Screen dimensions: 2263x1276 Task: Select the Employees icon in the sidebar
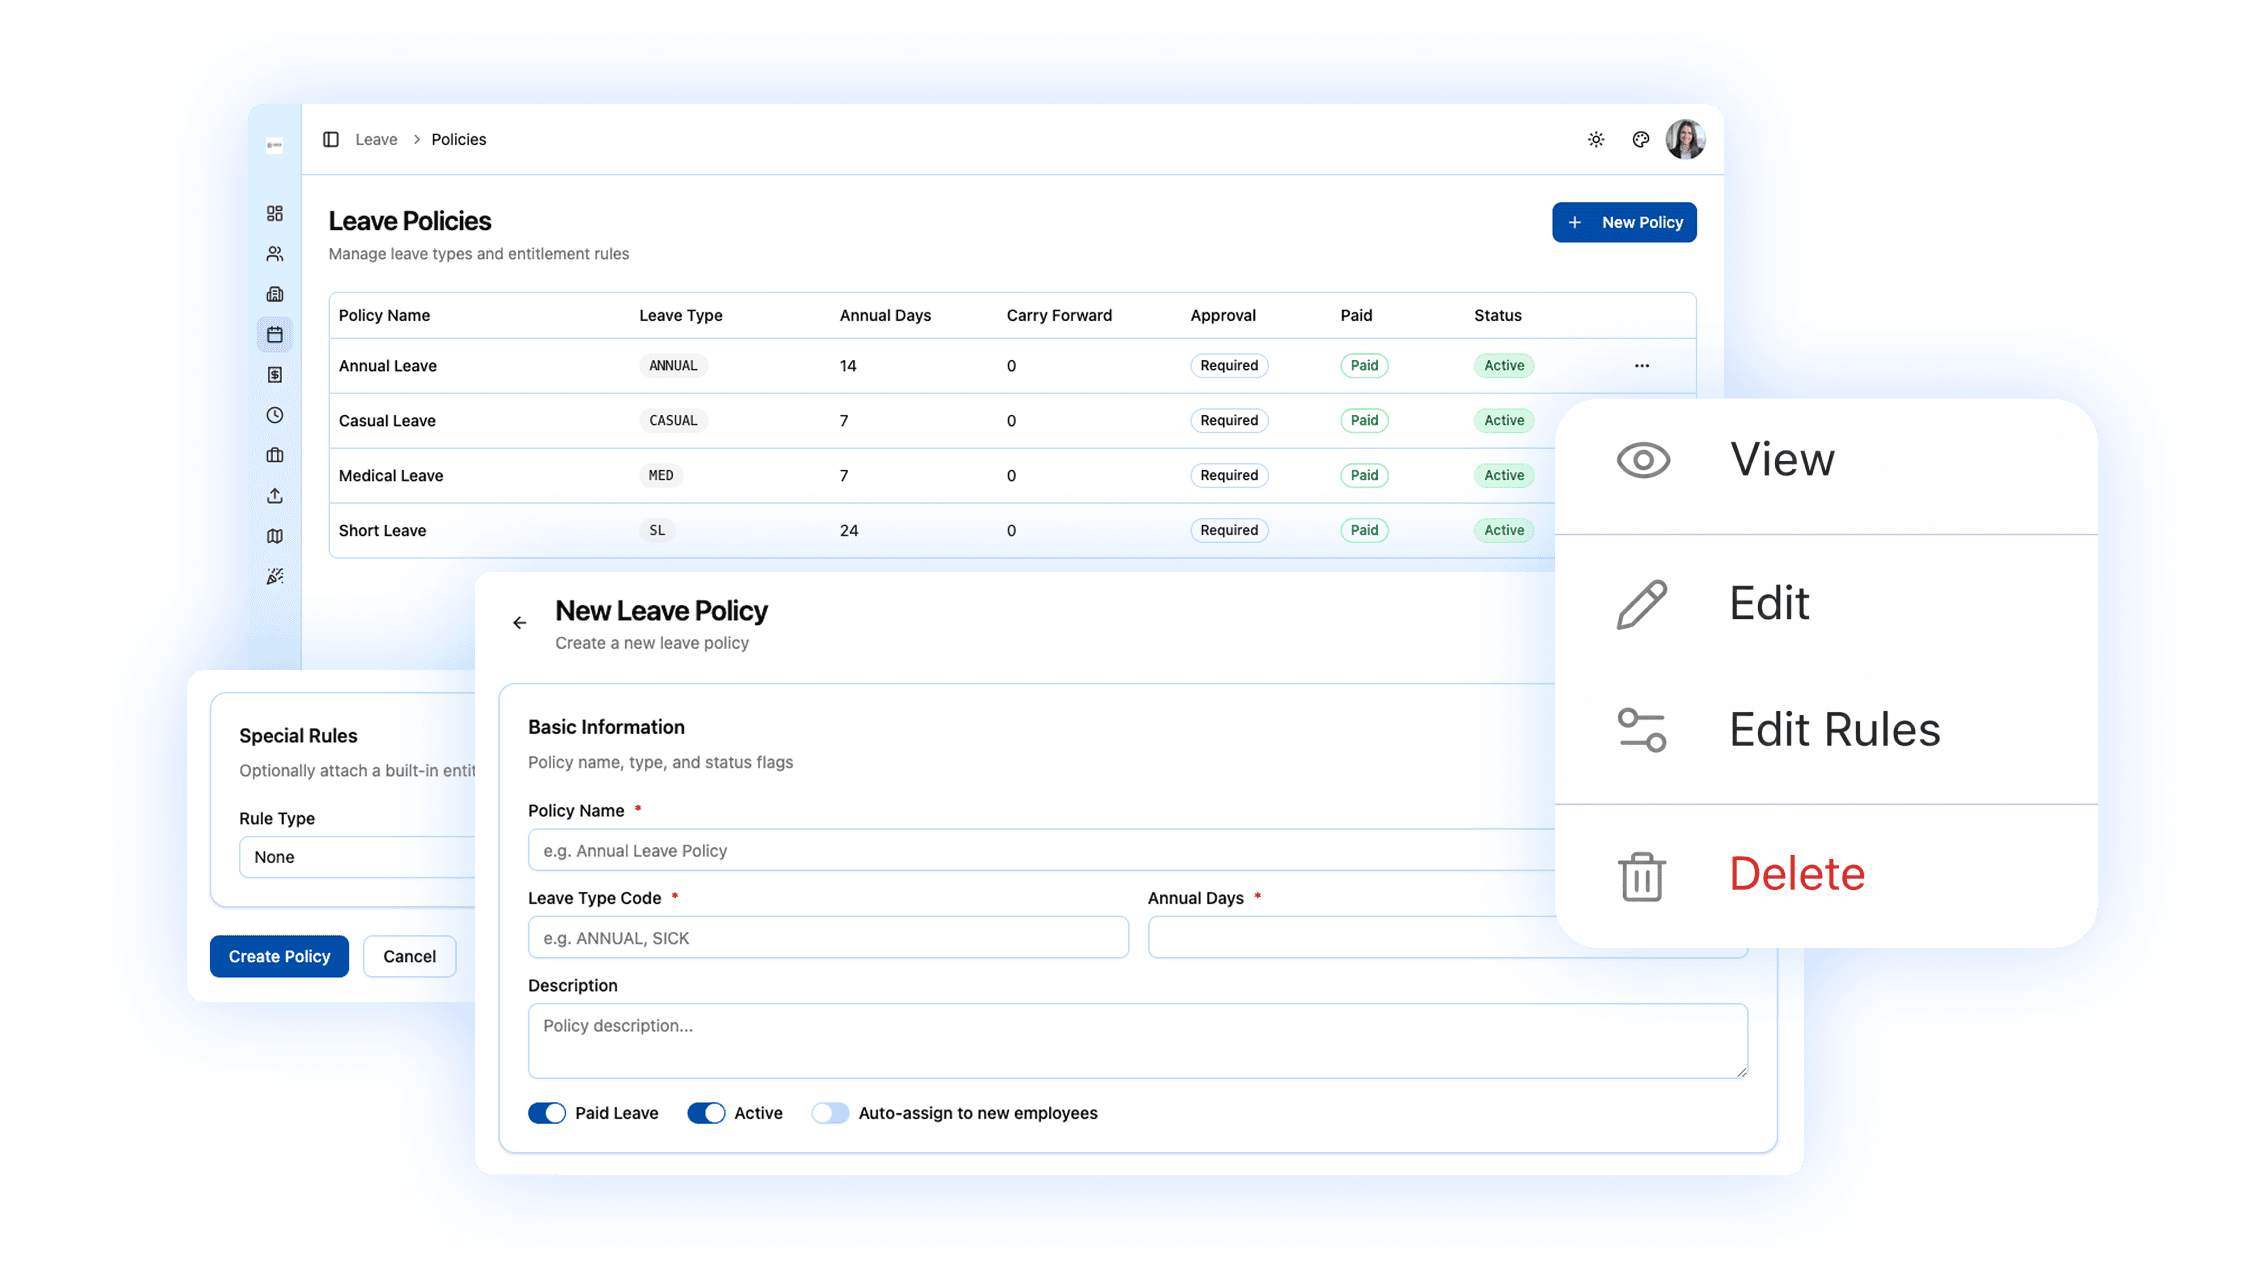275,253
